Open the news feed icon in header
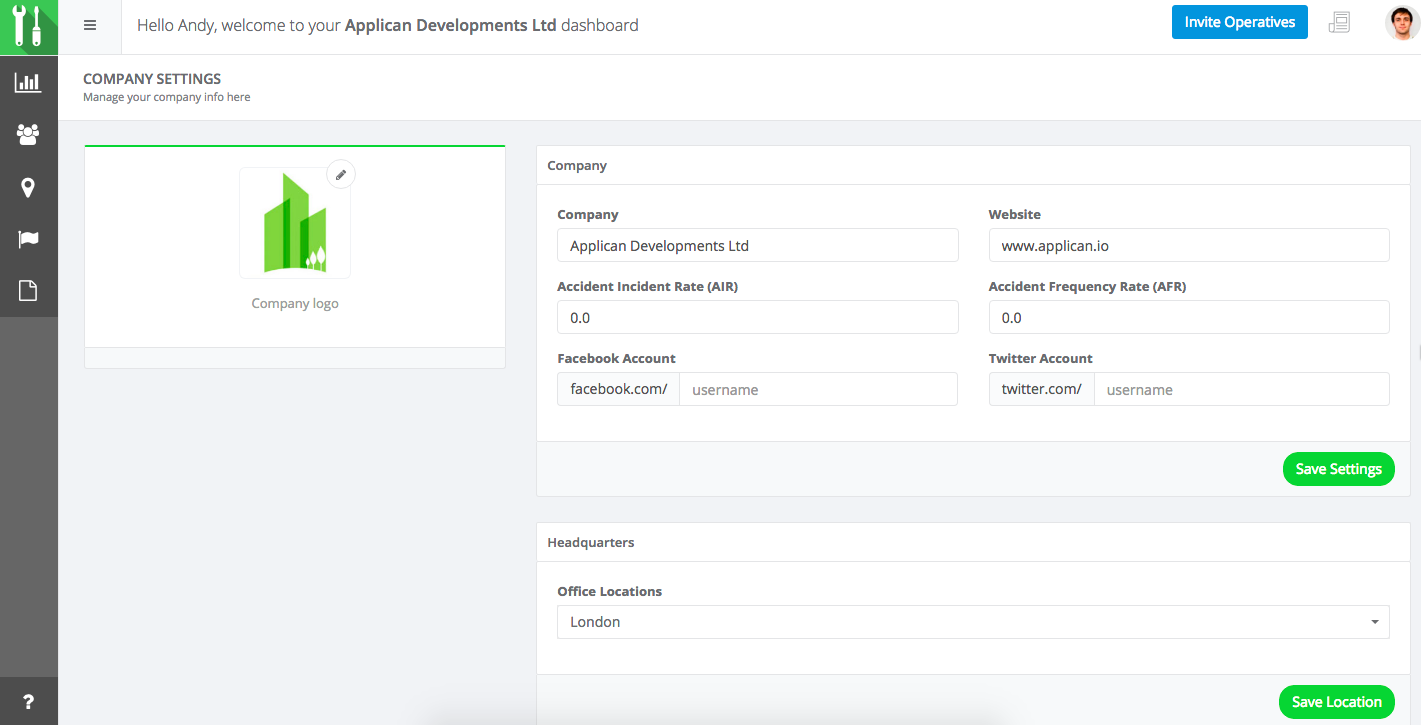 (1339, 23)
